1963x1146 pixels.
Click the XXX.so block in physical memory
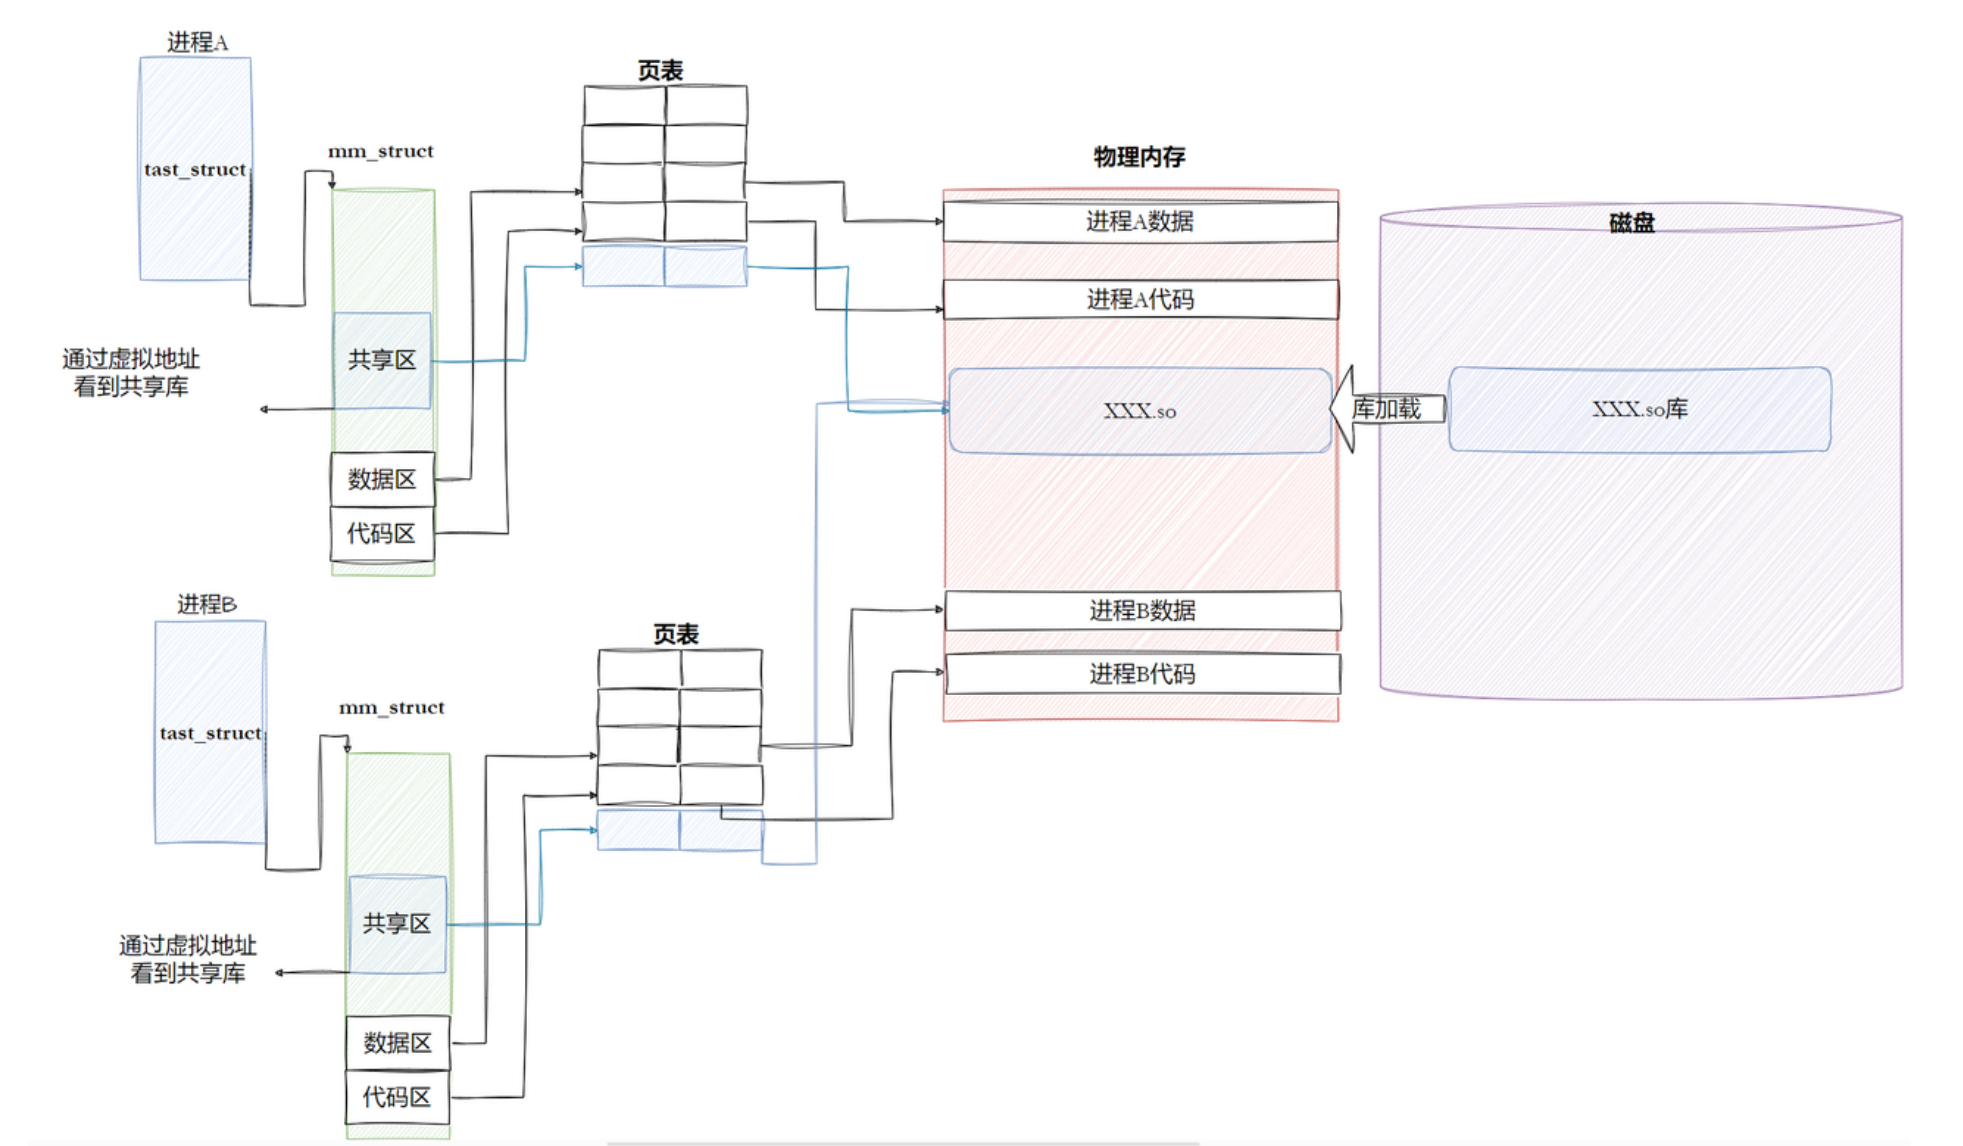pyautogui.click(x=1139, y=411)
